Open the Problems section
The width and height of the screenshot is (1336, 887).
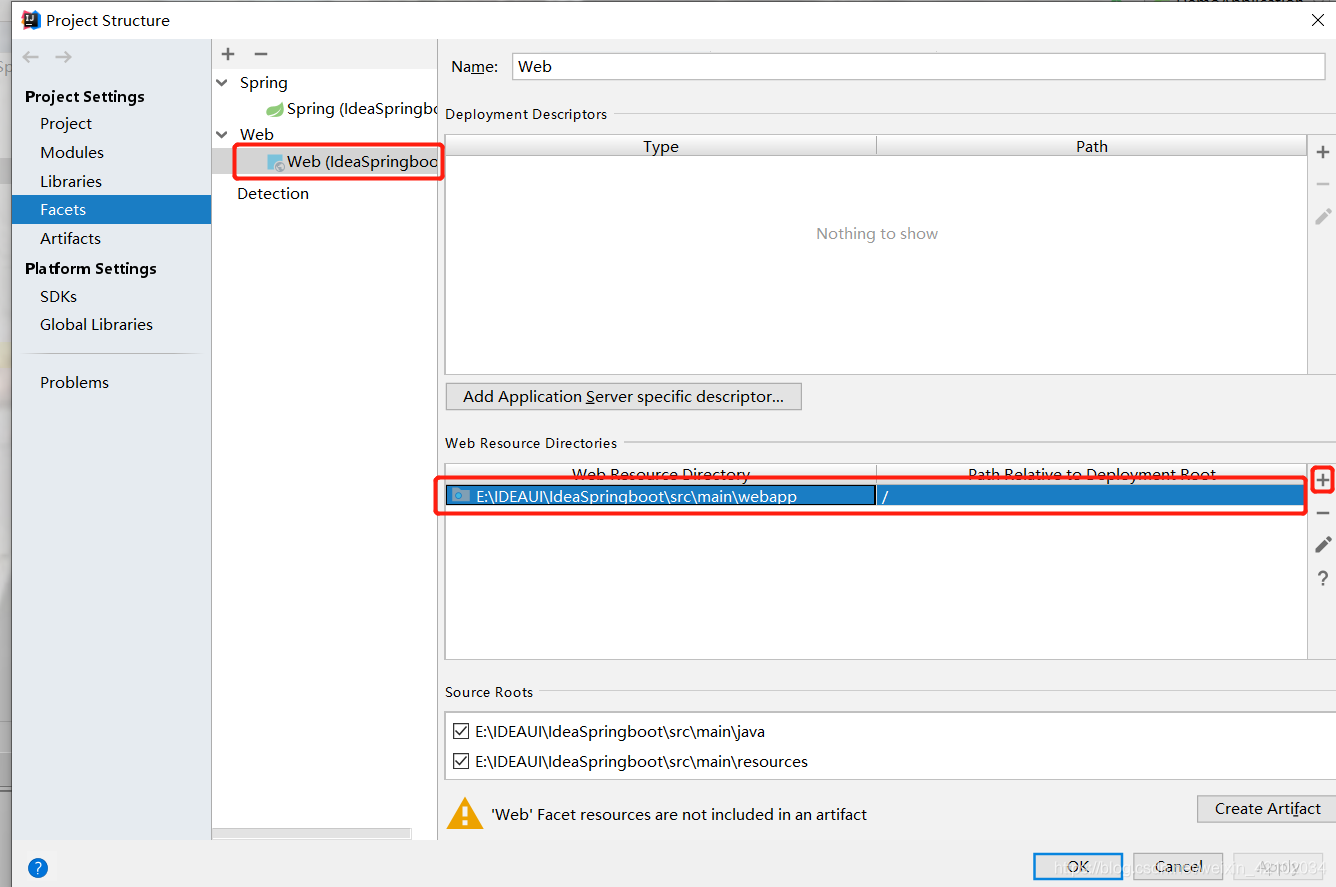[74, 382]
